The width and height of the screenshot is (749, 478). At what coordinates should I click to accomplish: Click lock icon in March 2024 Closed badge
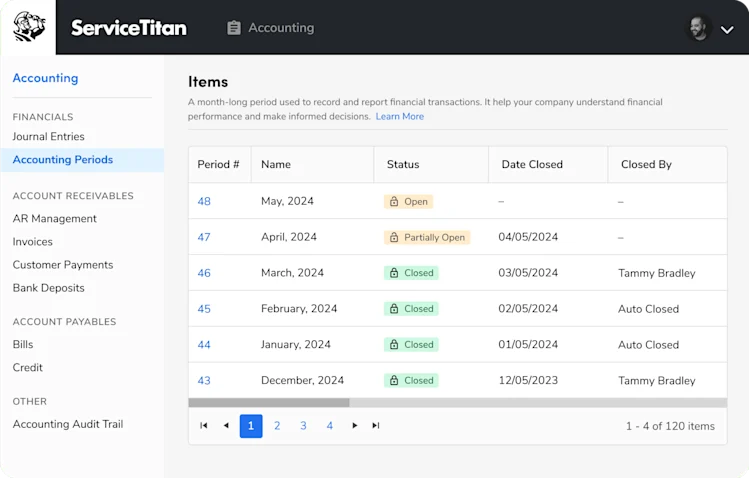click(x=394, y=273)
